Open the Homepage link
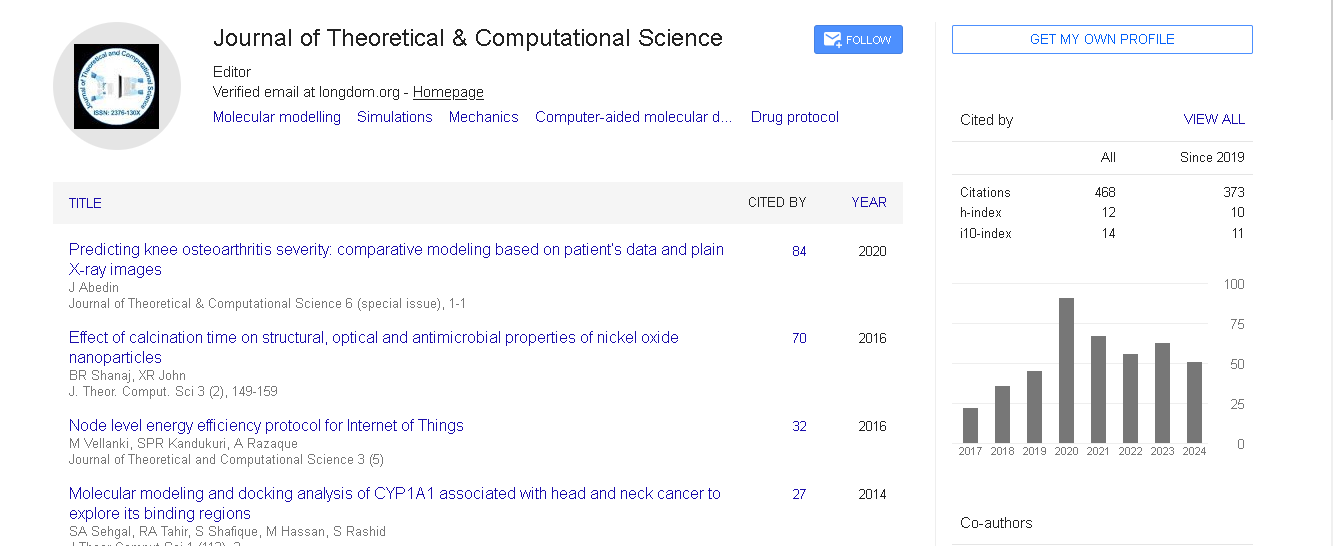 point(448,92)
